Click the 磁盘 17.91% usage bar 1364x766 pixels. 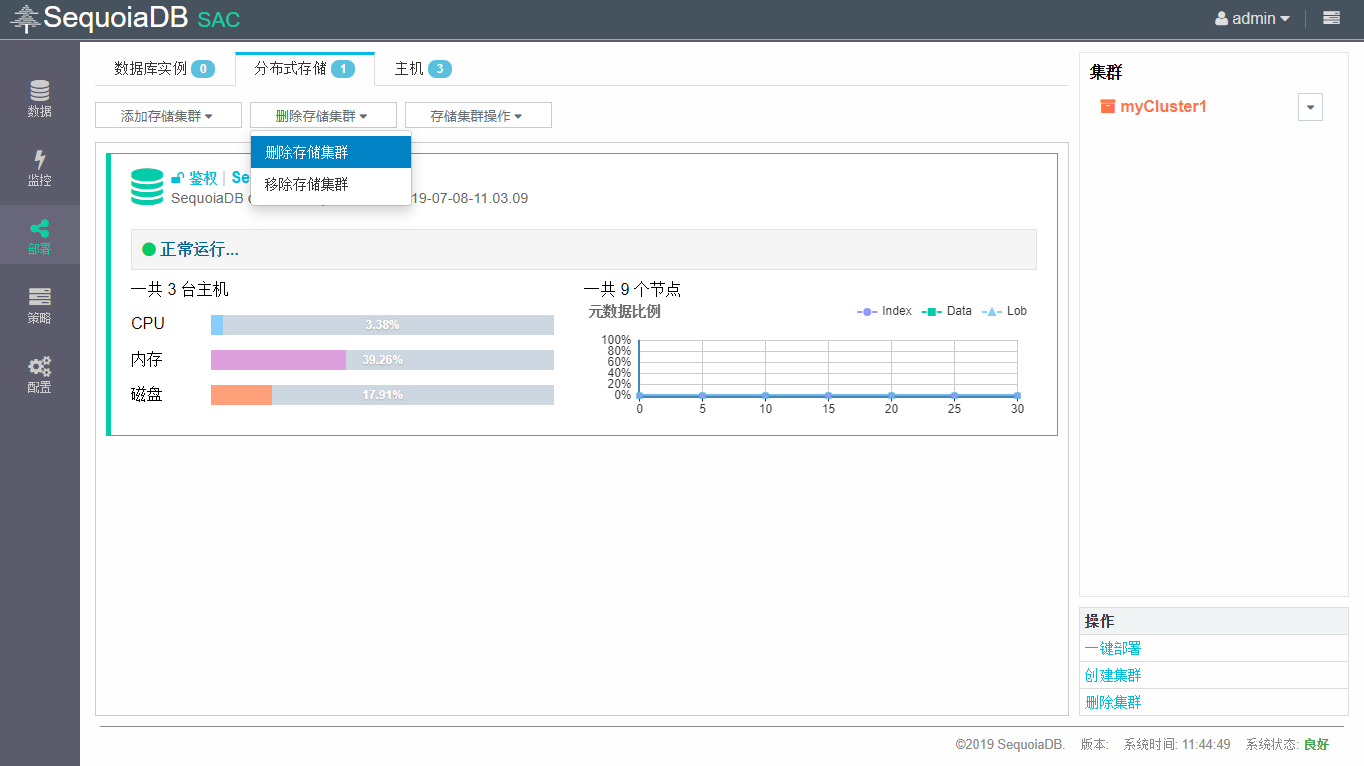(382, 395)
